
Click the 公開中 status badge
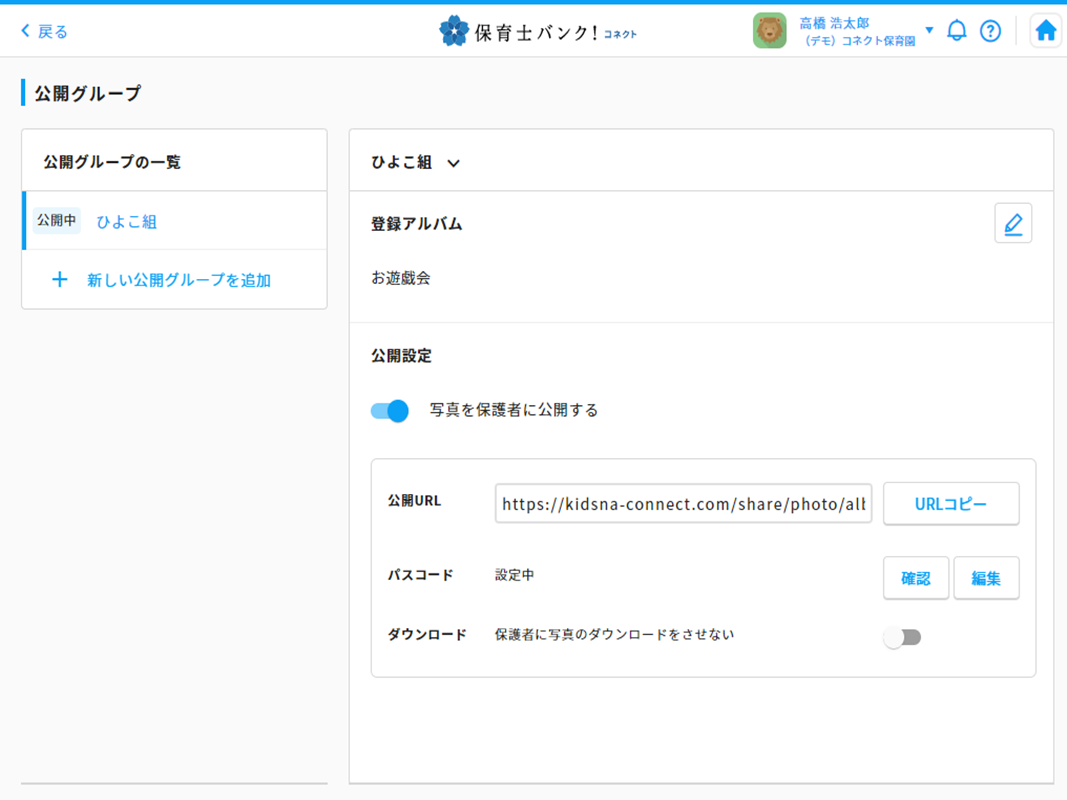point(57,221)
